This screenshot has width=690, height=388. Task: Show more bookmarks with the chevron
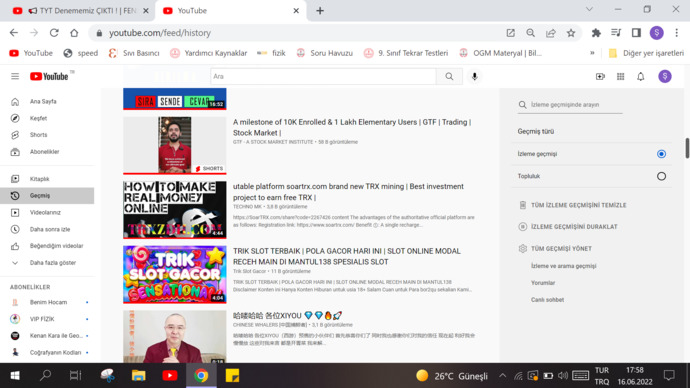[592, 53]
